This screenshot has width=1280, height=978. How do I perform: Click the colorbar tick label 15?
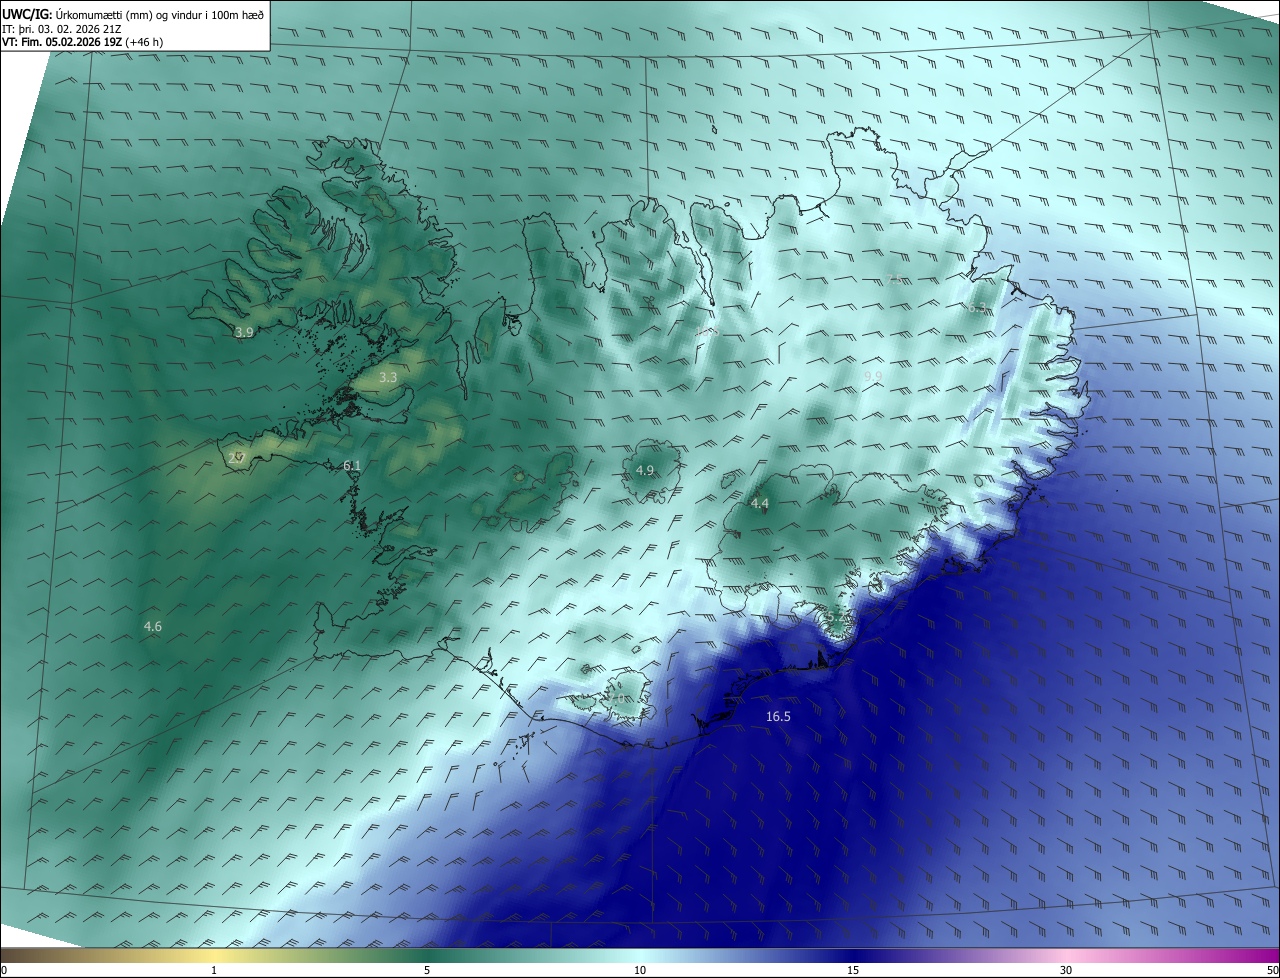853,970
